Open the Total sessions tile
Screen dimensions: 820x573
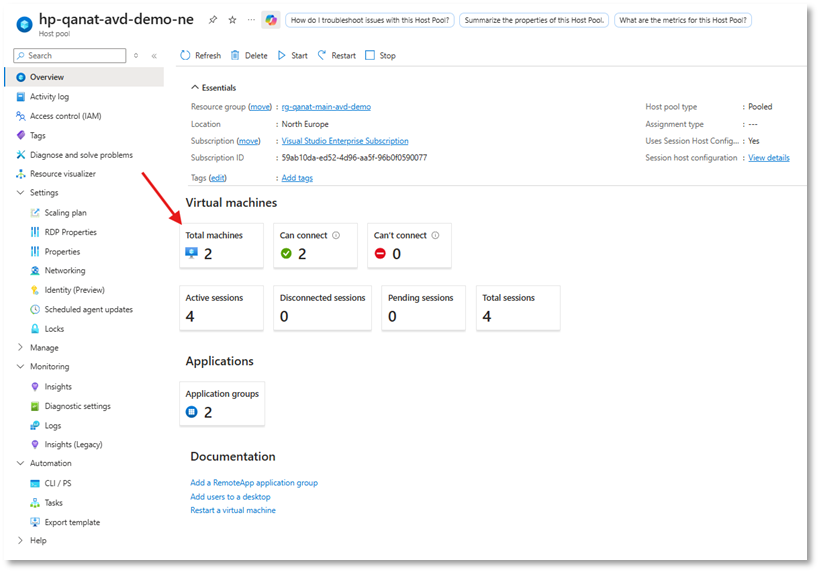[x=518, y=308]
